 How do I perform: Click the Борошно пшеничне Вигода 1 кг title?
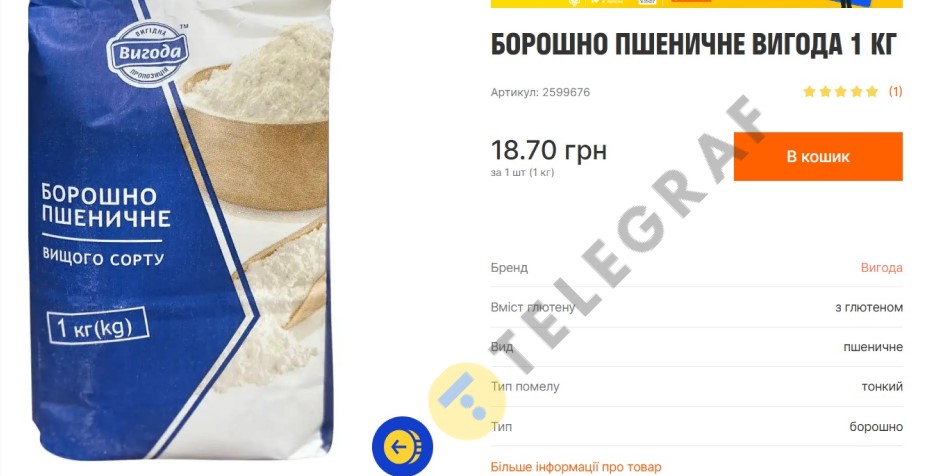[694, 44]
